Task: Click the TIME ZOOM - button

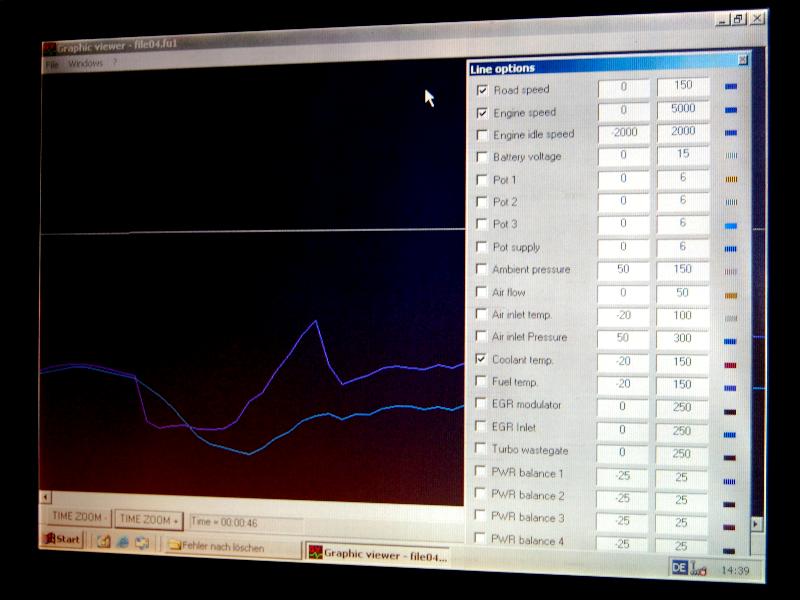Action: click(x=76, y=518)
